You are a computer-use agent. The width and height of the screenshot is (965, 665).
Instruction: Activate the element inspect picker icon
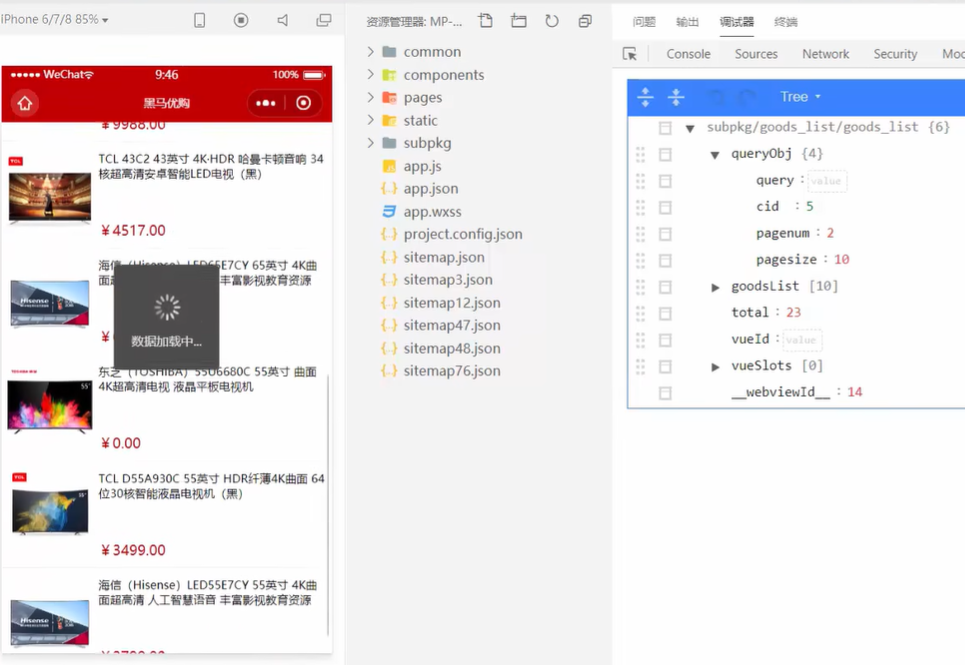coord(630,54)
